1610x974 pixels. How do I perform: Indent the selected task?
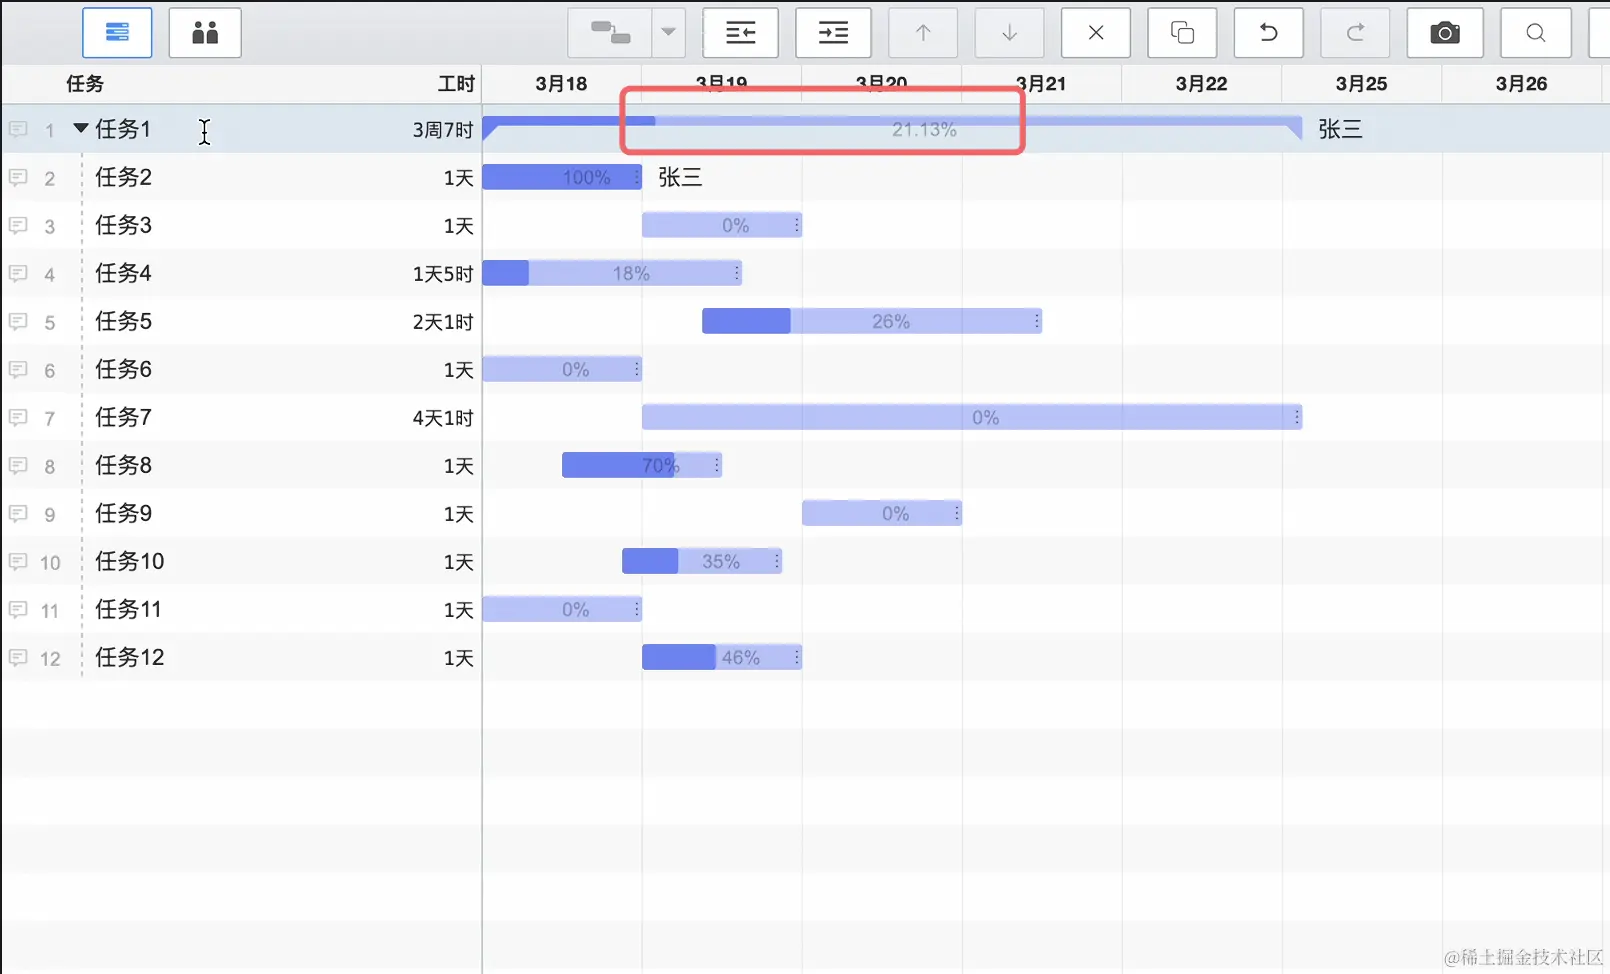coord(833,33)
